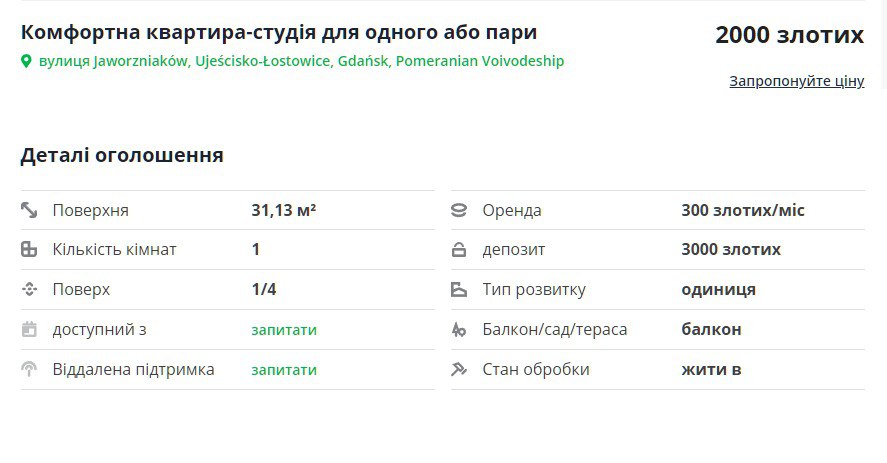The width and height of the screenshot is (887, 463).
Task: Click the room count icon
Action: click(x=29, y=250)
